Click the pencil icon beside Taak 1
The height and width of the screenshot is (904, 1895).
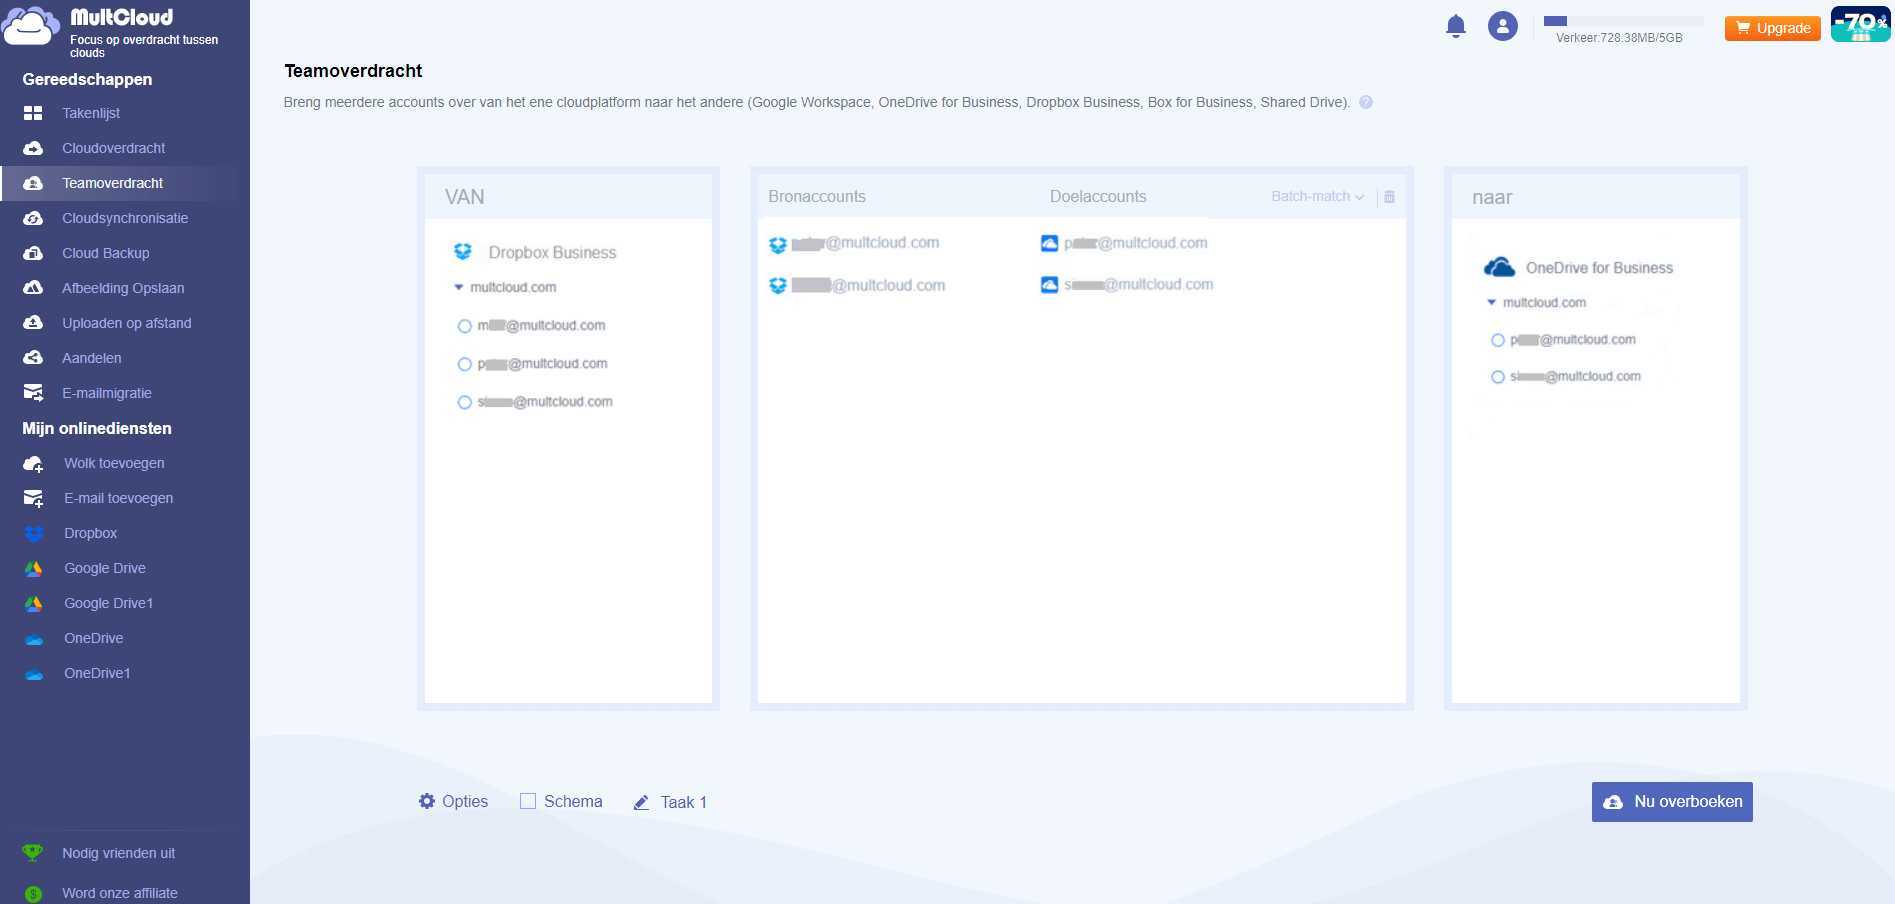[x=642, y=802]
